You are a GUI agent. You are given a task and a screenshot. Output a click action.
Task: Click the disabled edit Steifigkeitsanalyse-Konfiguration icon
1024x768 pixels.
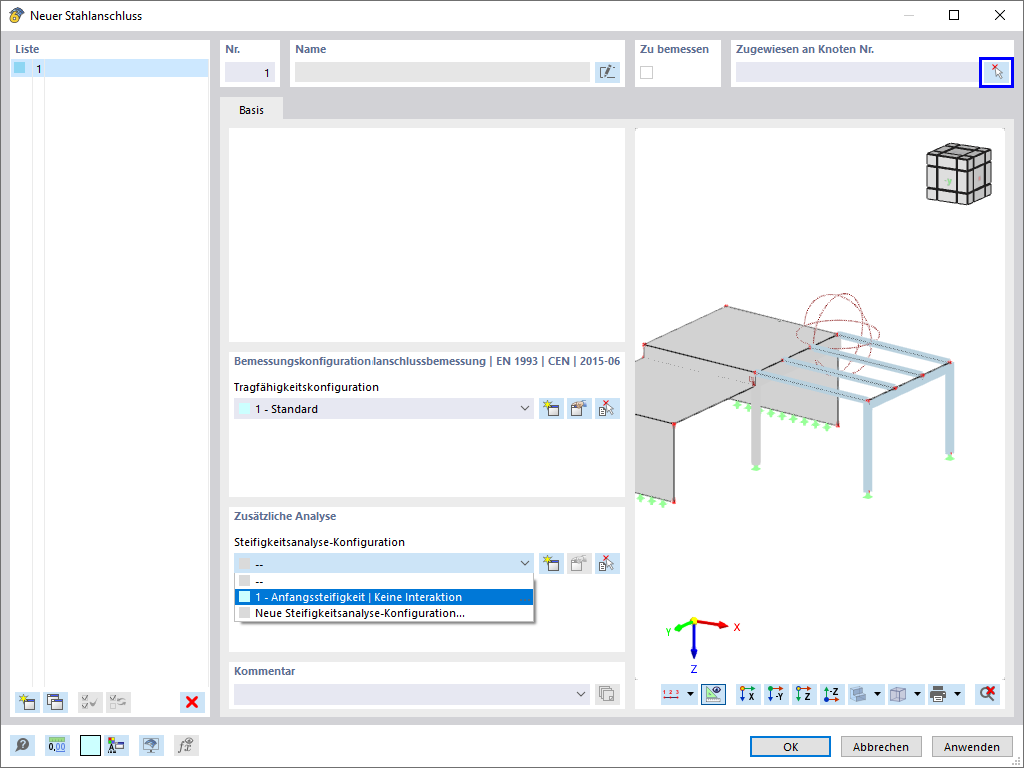[579, 564]
